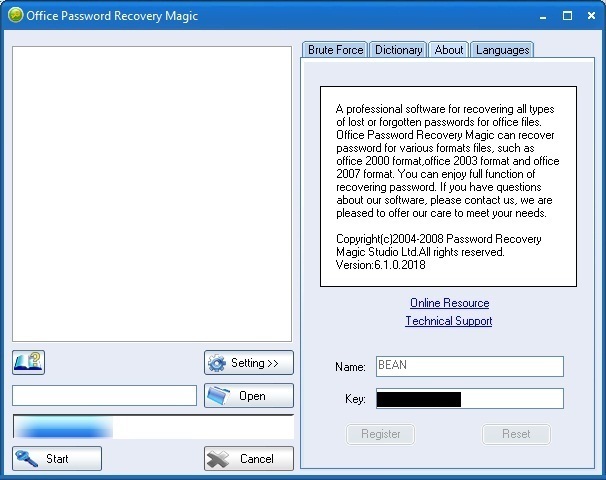
Task: Switch to the Brute Force tab
Action: click(x=335, y=50)
